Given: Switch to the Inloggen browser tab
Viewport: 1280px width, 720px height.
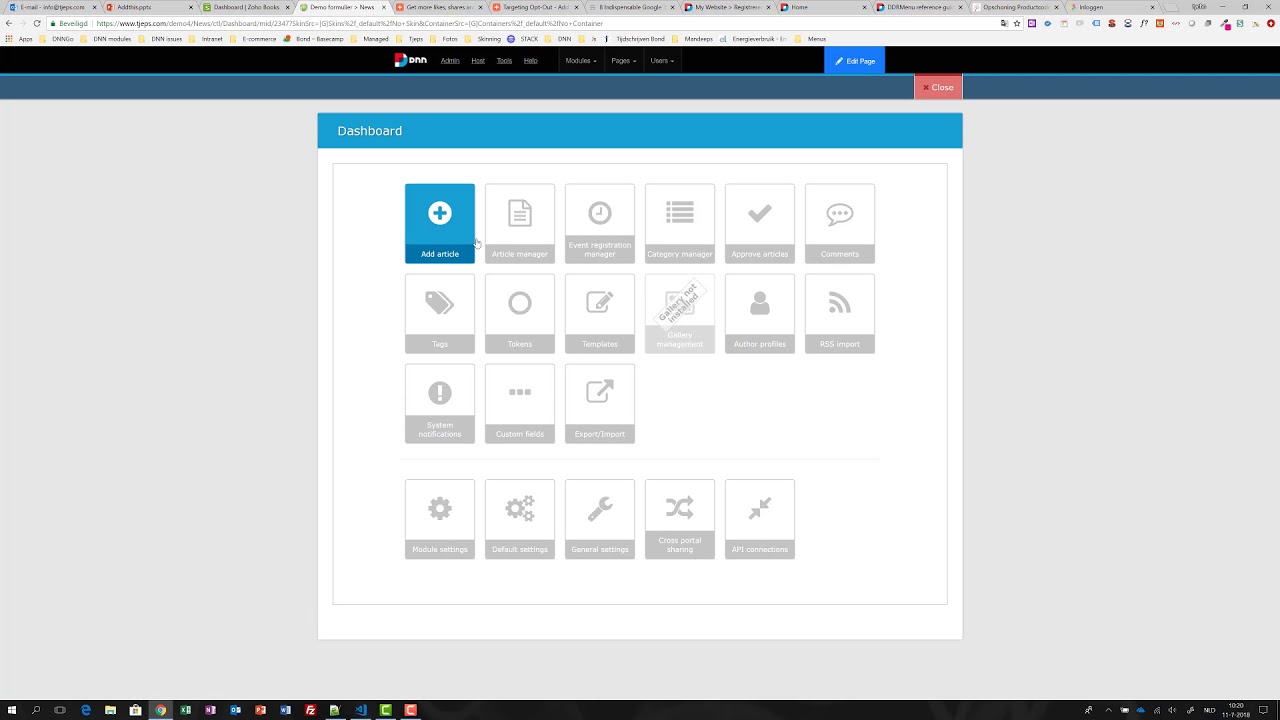Looking at the screenshot, I should (1113, 7).
